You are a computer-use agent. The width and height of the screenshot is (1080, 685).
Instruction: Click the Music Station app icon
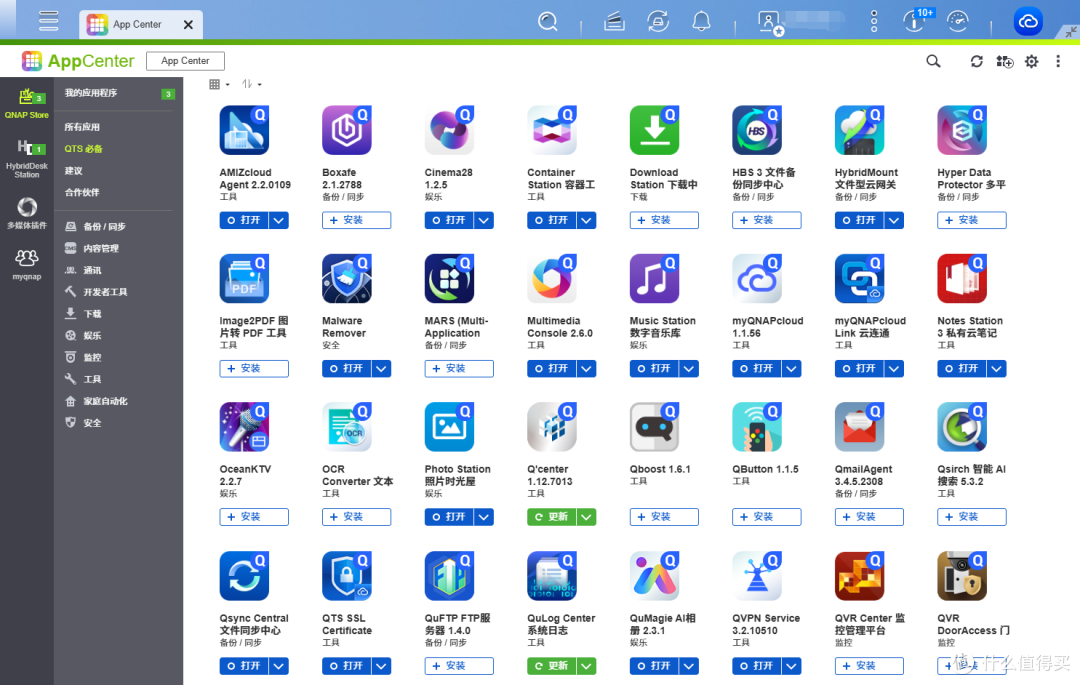[654, 279]
